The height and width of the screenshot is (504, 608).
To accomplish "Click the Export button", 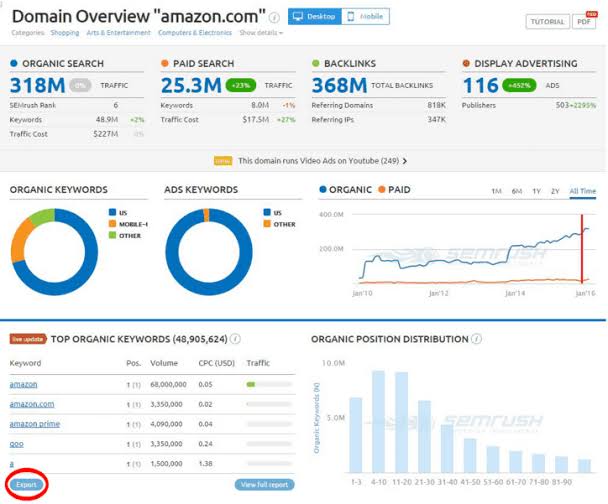I will [26, 485].
